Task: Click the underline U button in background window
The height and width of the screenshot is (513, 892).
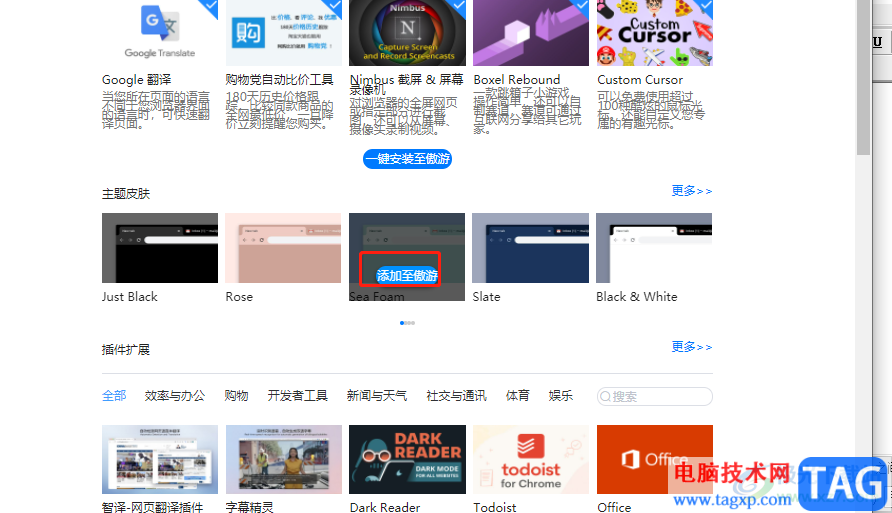Action: pyautogui.click(x=877, y=42)
